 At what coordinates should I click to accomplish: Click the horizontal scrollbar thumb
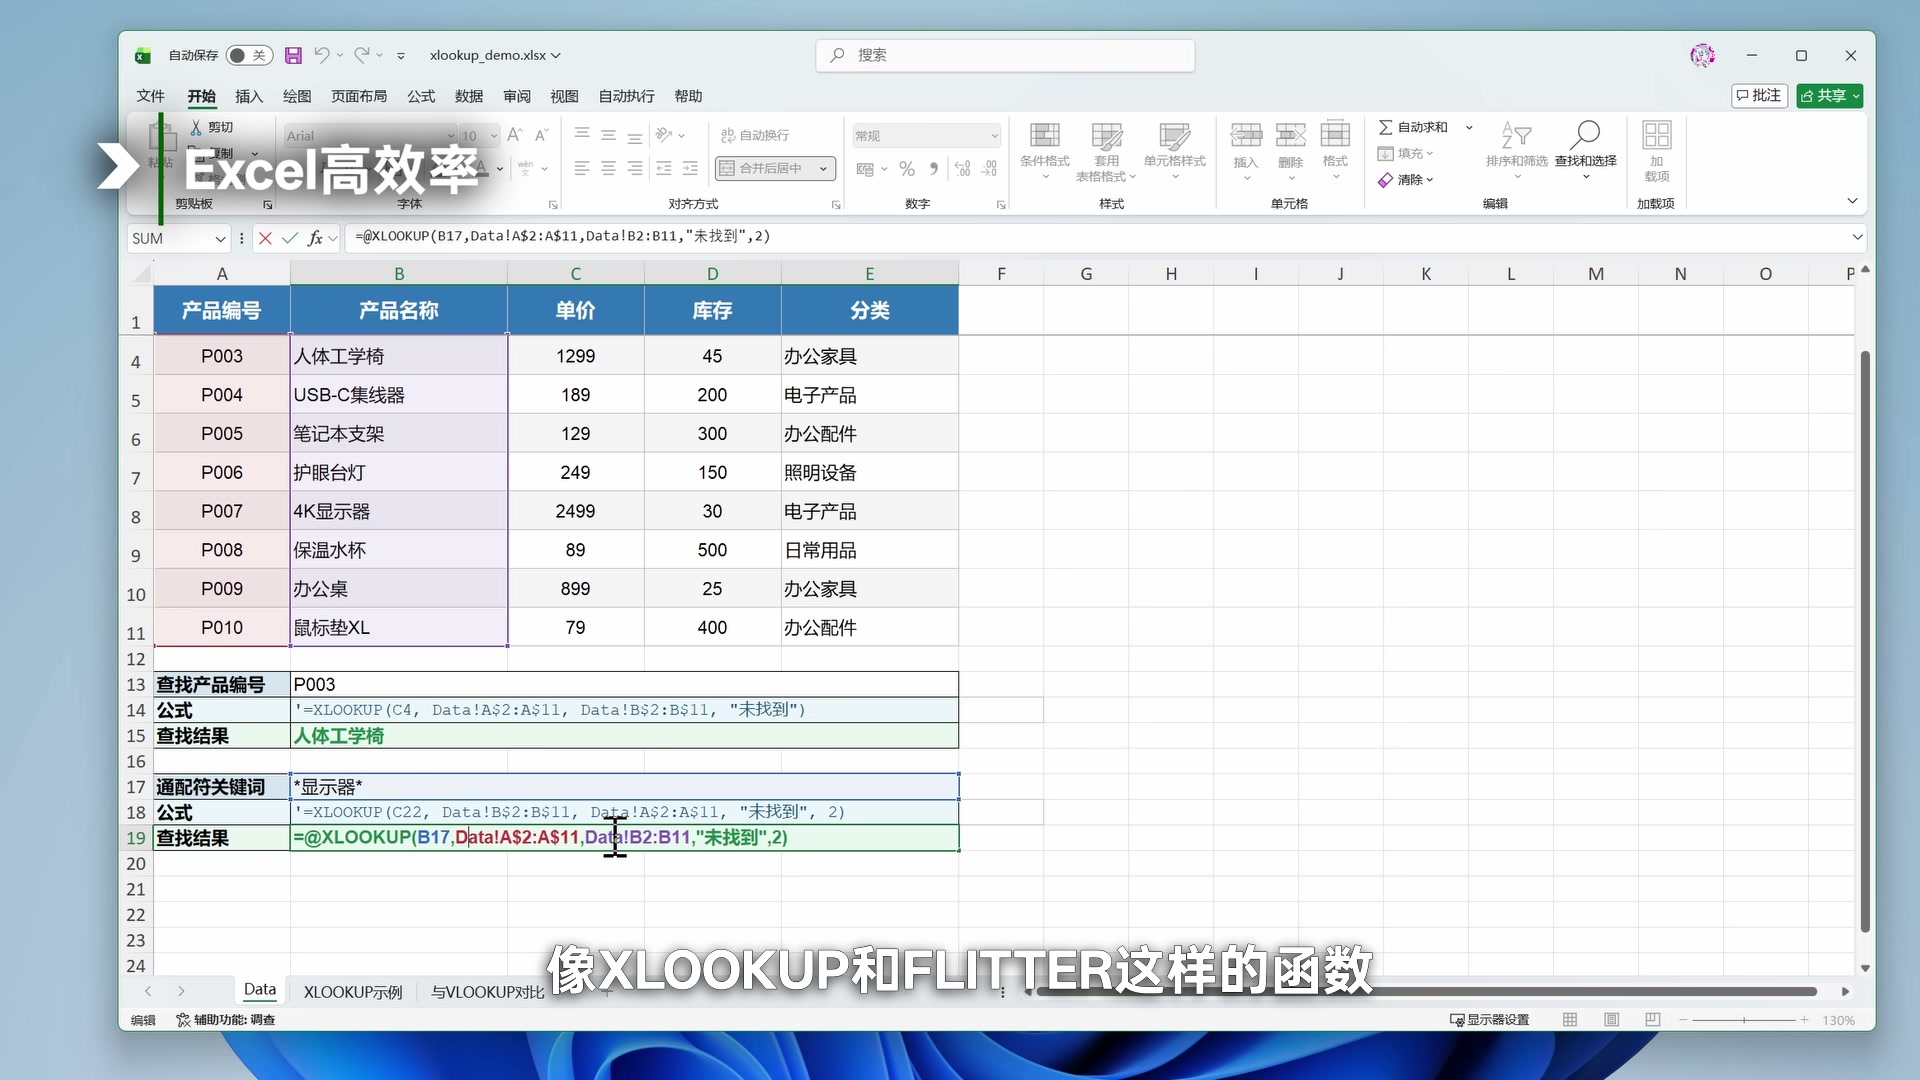[x=1427, y=991]
